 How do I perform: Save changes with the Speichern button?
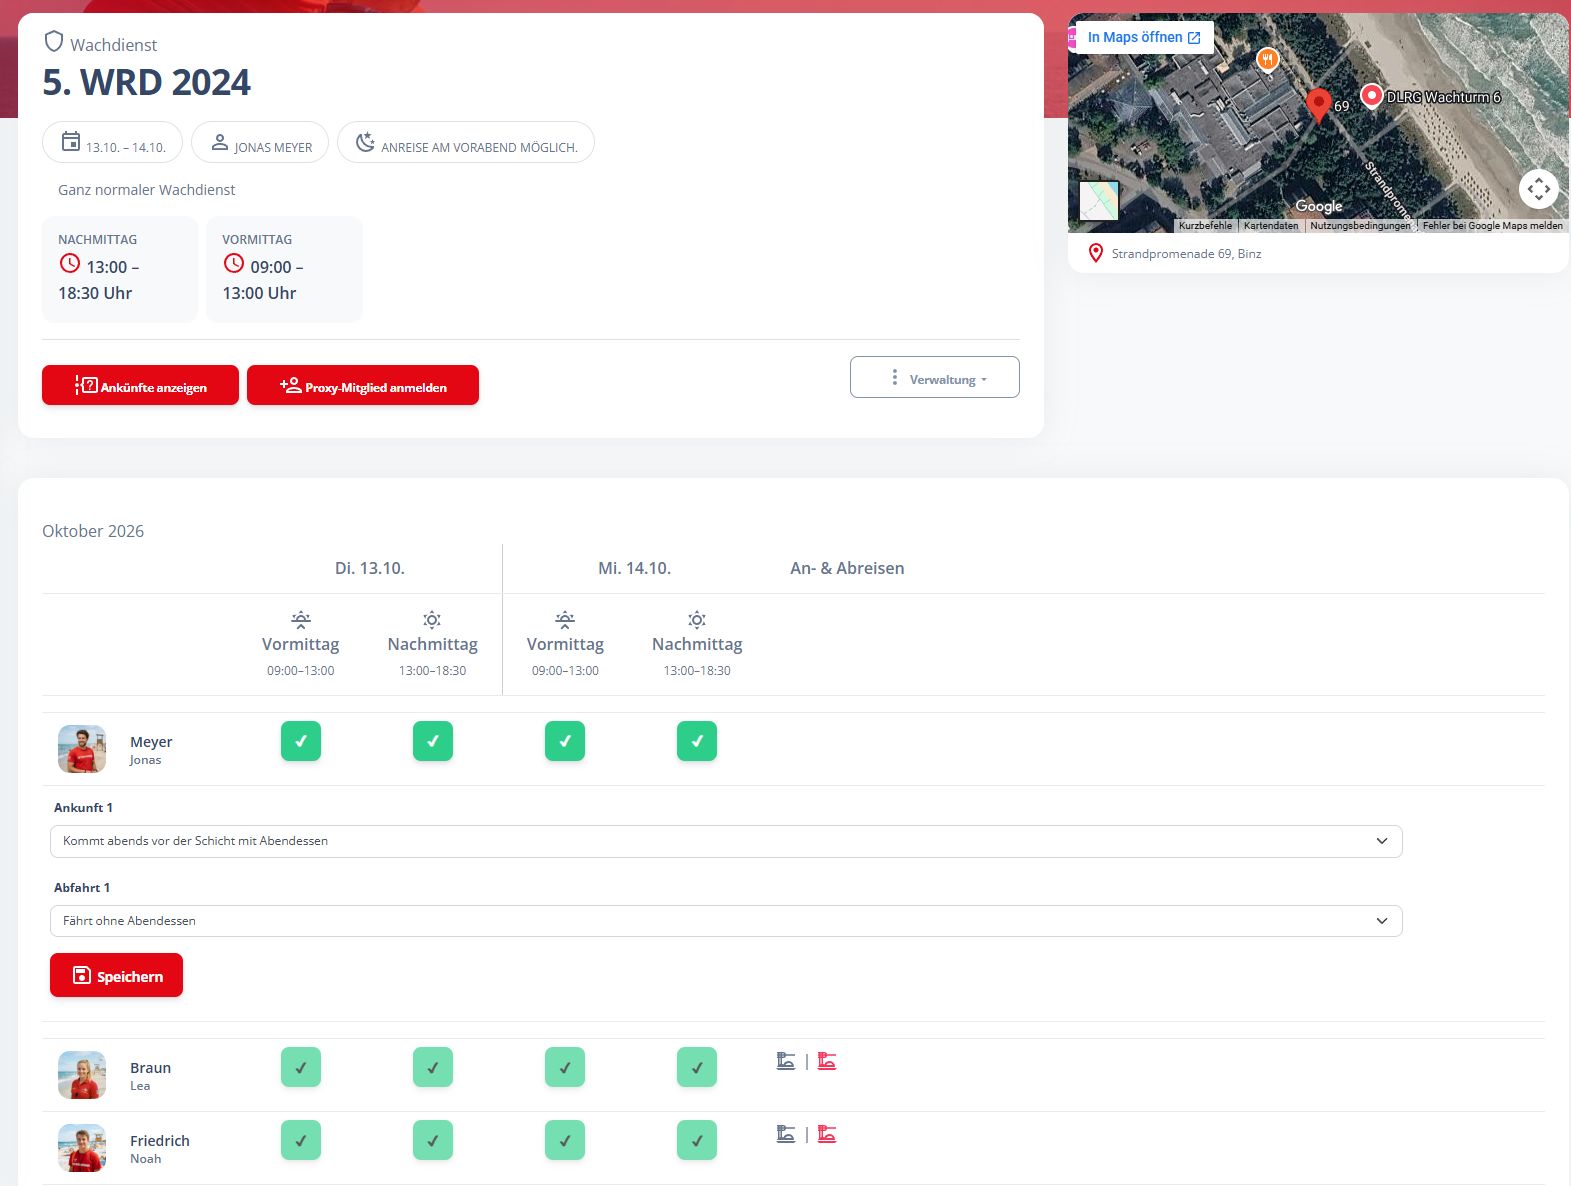coord(116,975)
